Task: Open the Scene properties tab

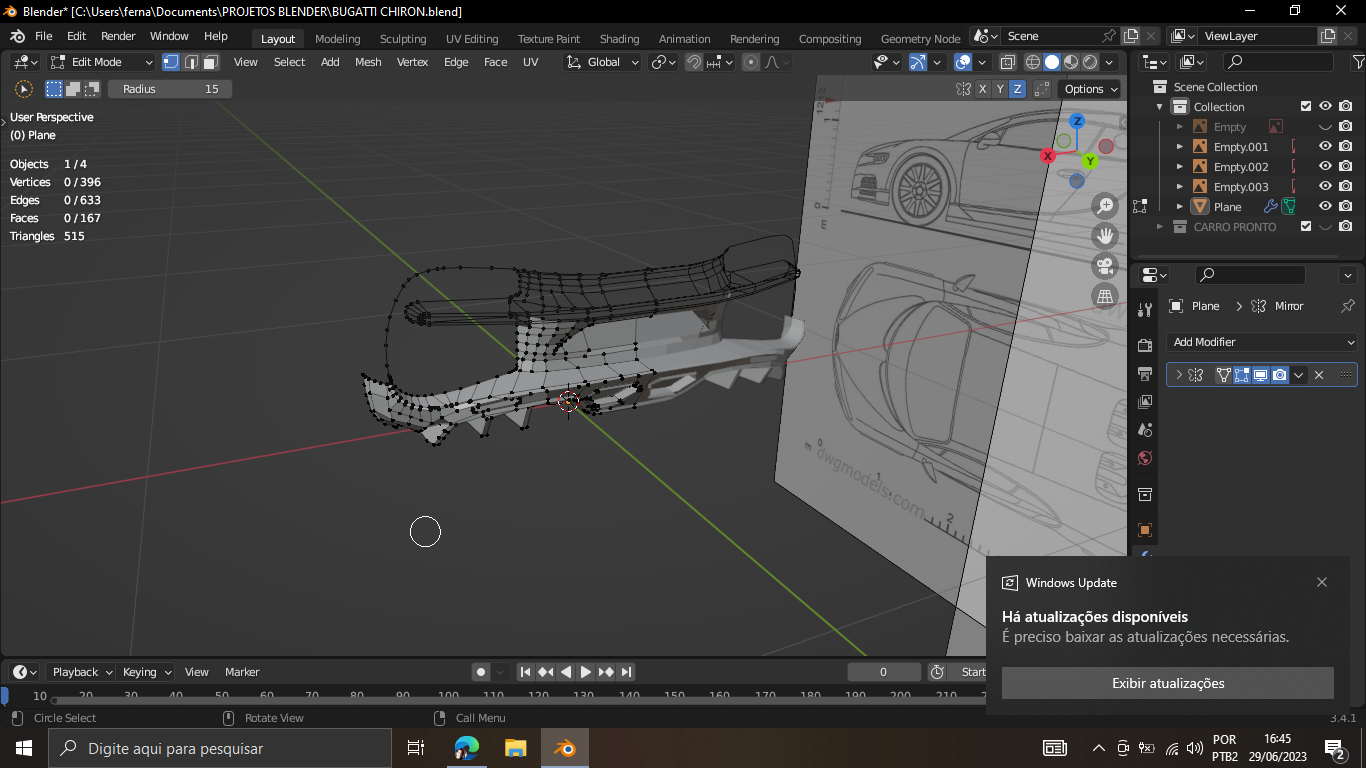Action: pos(1145,430)
